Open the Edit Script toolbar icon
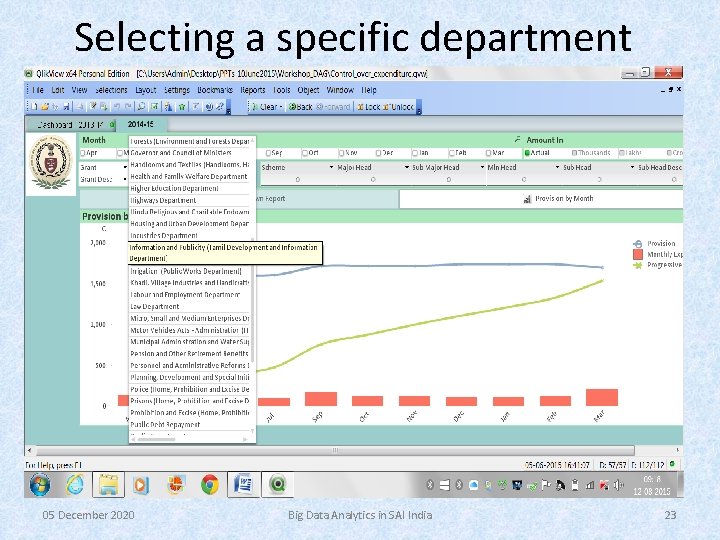The width and height of the screenshot is (720, 540). (x=93, y=107)
